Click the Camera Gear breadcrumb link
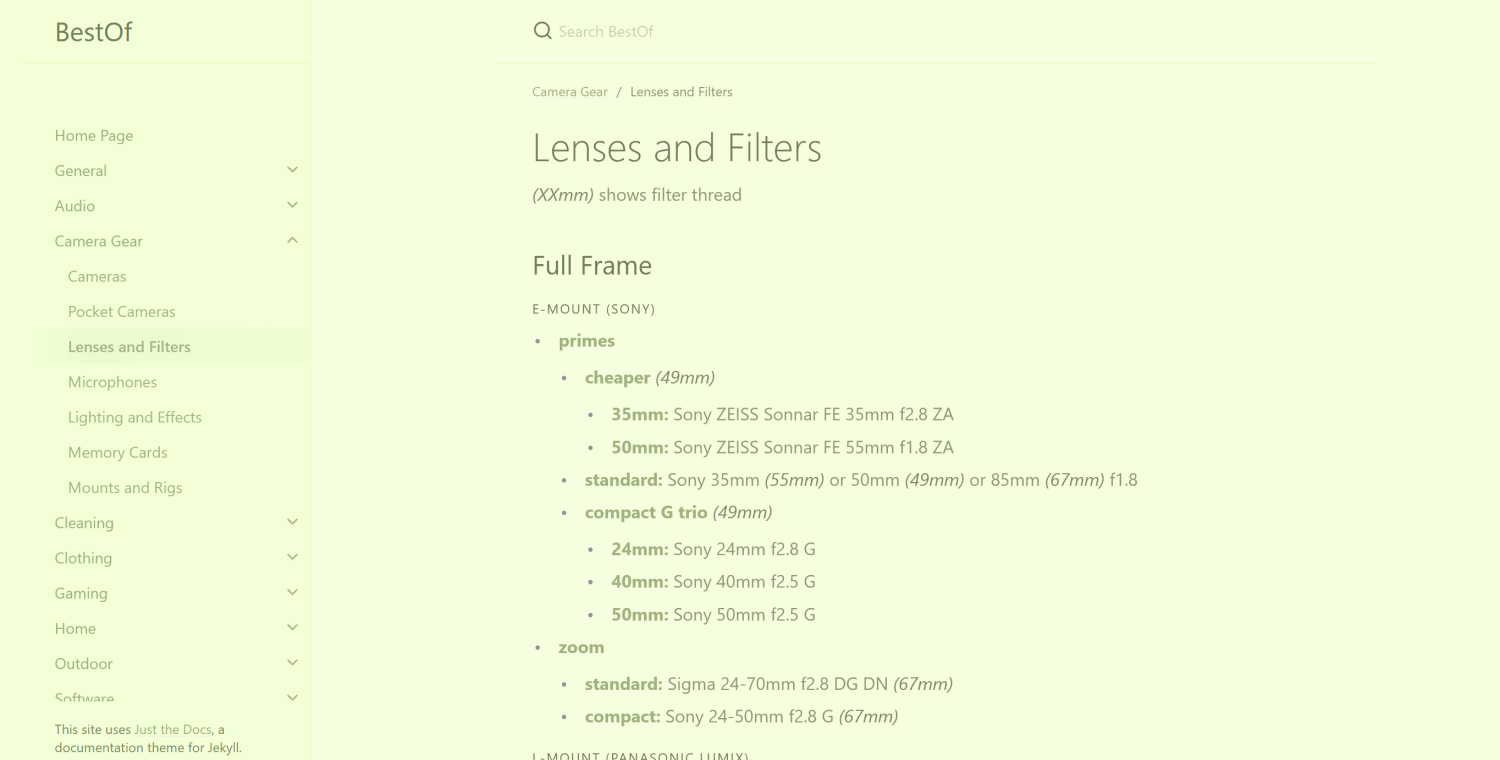 570,92
